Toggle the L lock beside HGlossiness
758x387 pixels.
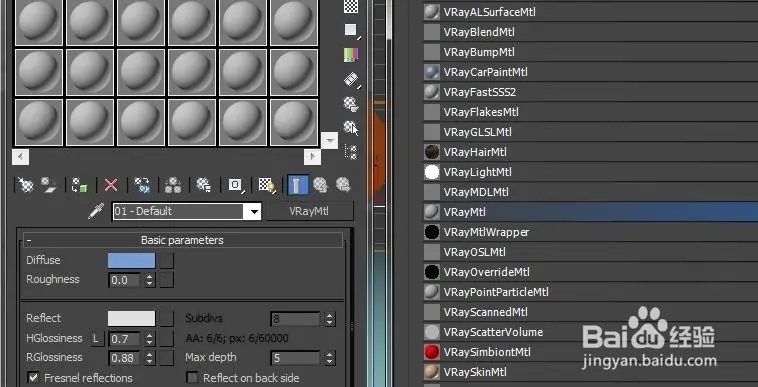(x=96, y=339)
